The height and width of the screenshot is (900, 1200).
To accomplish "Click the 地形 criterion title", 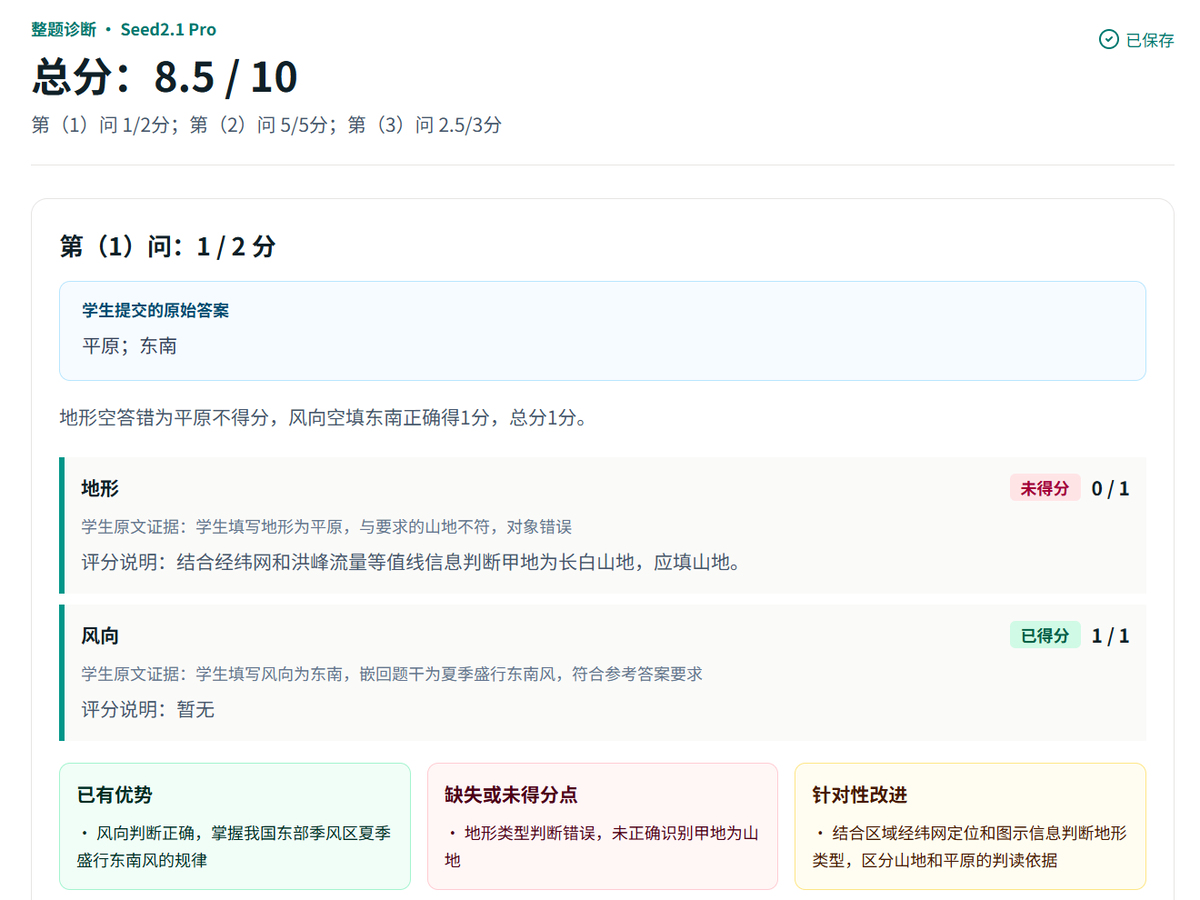I will [x=100, y=488].
